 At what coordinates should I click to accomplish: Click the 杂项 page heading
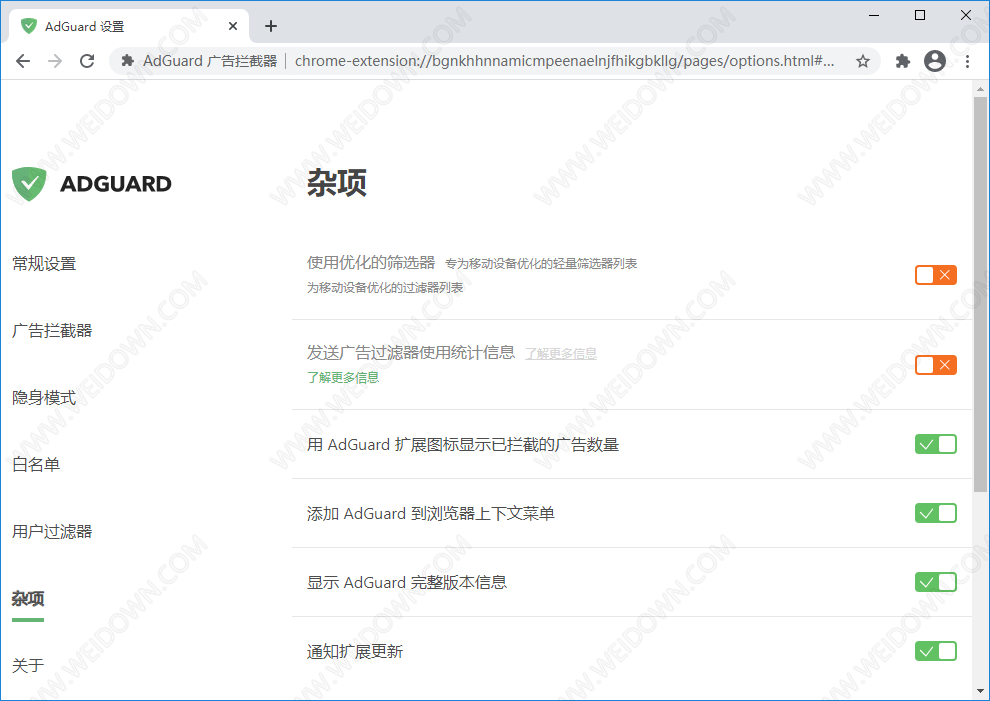[x=337, y=183]
